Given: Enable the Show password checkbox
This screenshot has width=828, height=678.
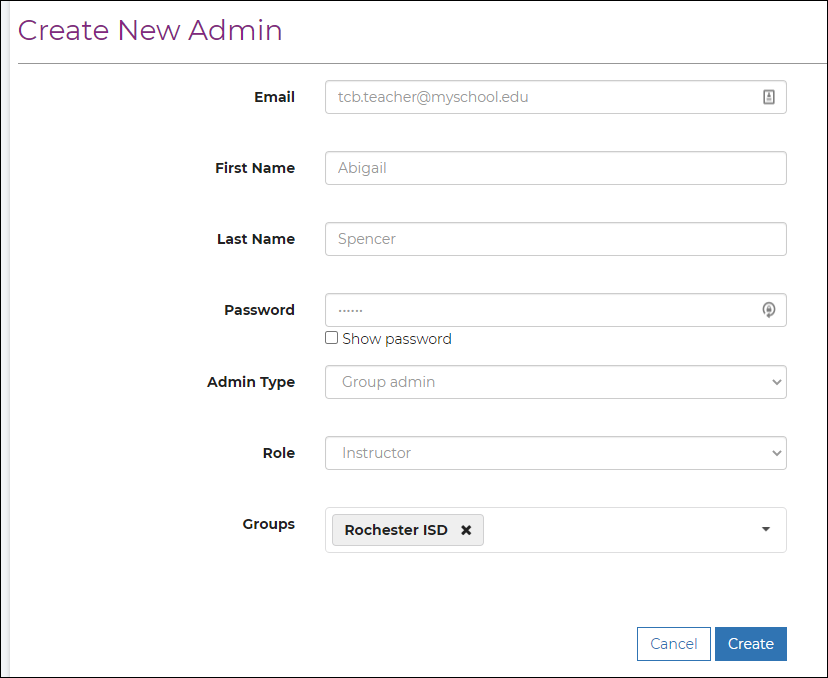Looking at the screenshot, I should pos(331,338).
